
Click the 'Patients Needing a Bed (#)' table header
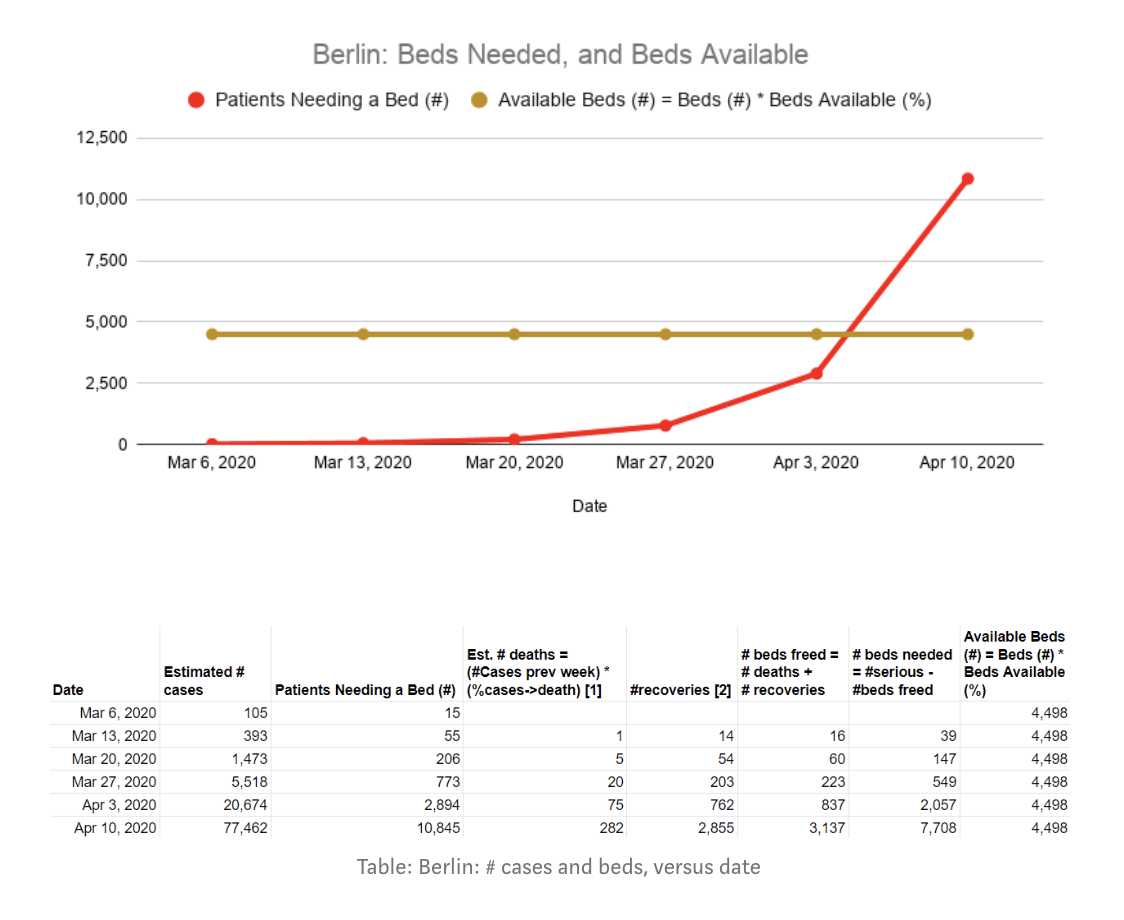365,690
